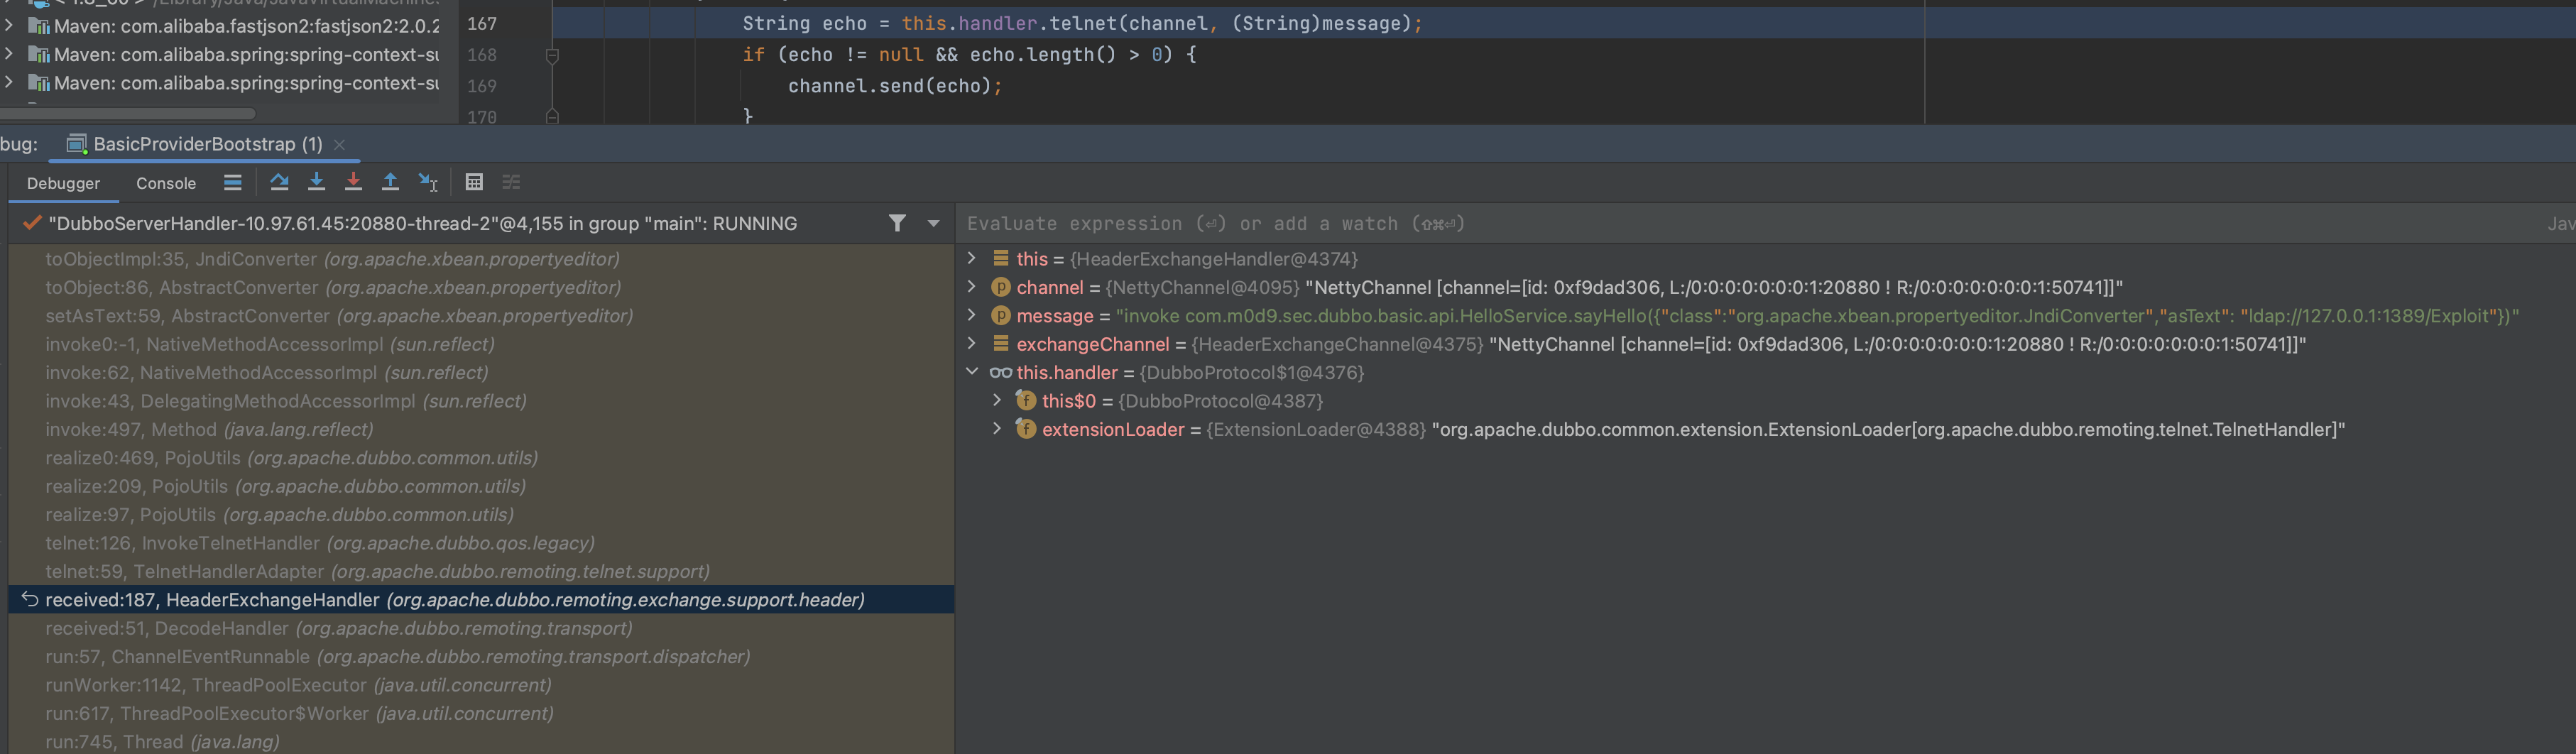Open the thread selector dropdown arrow
Screen dimensions: 2576x754
933,224
